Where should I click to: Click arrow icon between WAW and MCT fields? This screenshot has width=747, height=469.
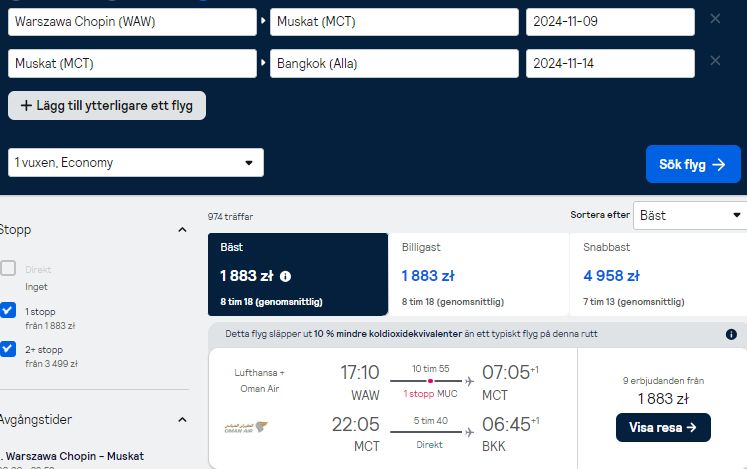pos(263,21)
